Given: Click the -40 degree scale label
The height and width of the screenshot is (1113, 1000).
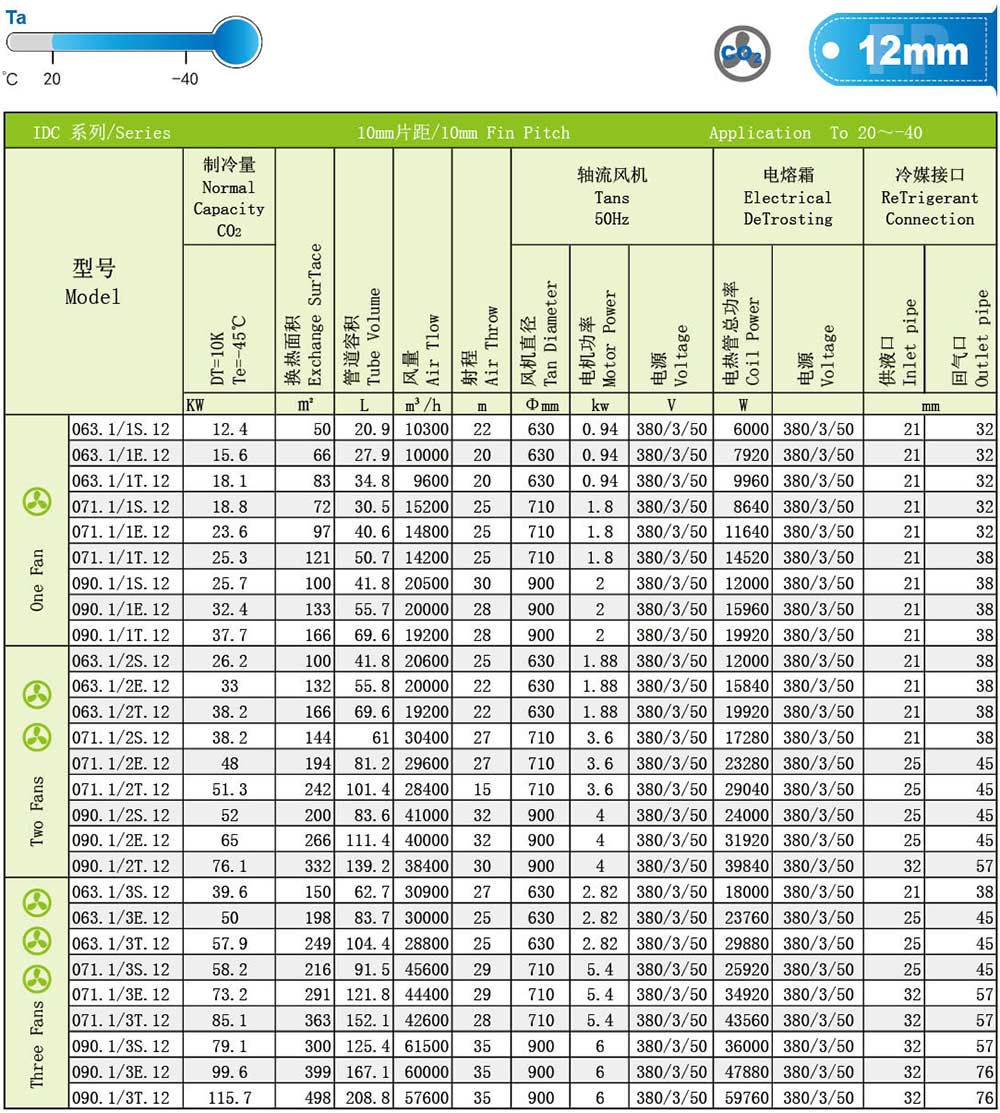Looking at the screenshot, I should [185, 79].
